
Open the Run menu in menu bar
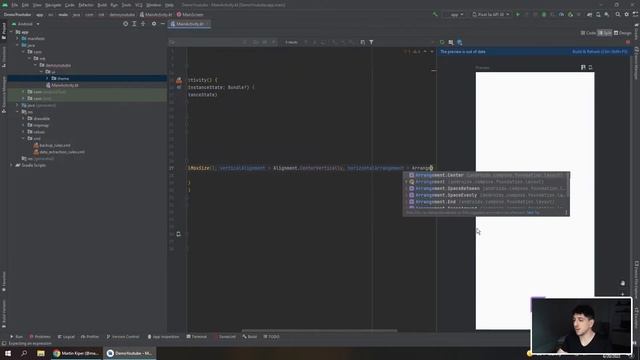click(114, 5)
